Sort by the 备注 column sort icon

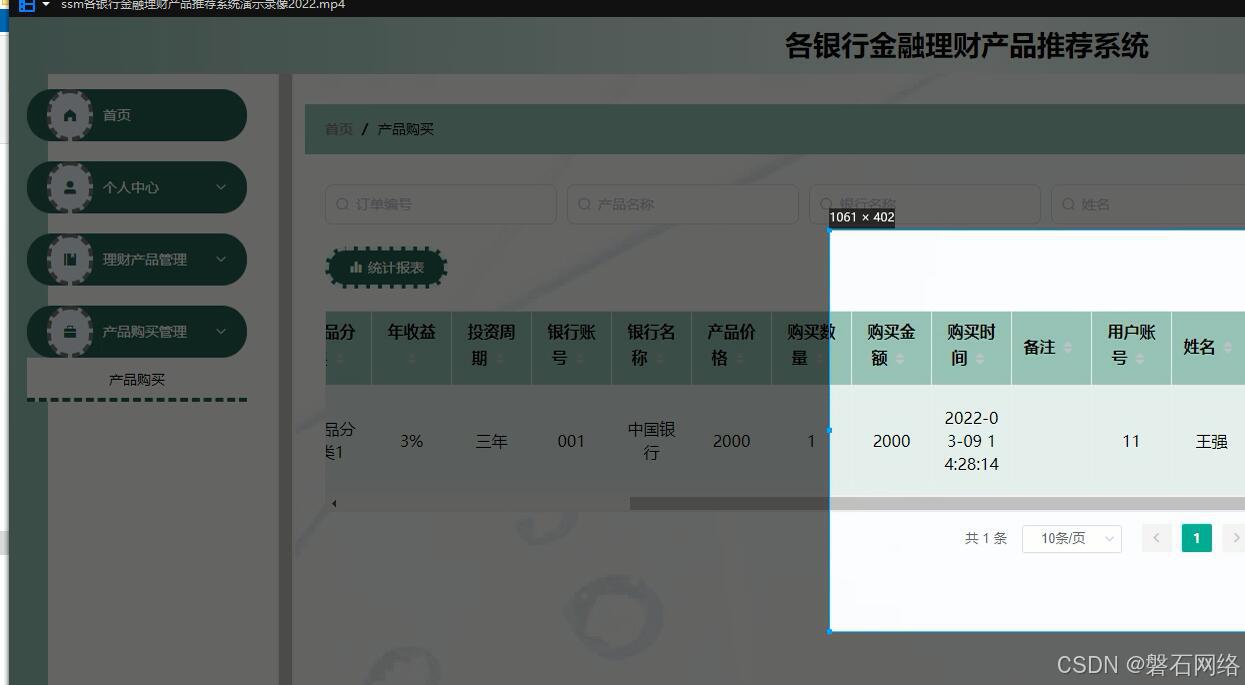[1067, 347]
